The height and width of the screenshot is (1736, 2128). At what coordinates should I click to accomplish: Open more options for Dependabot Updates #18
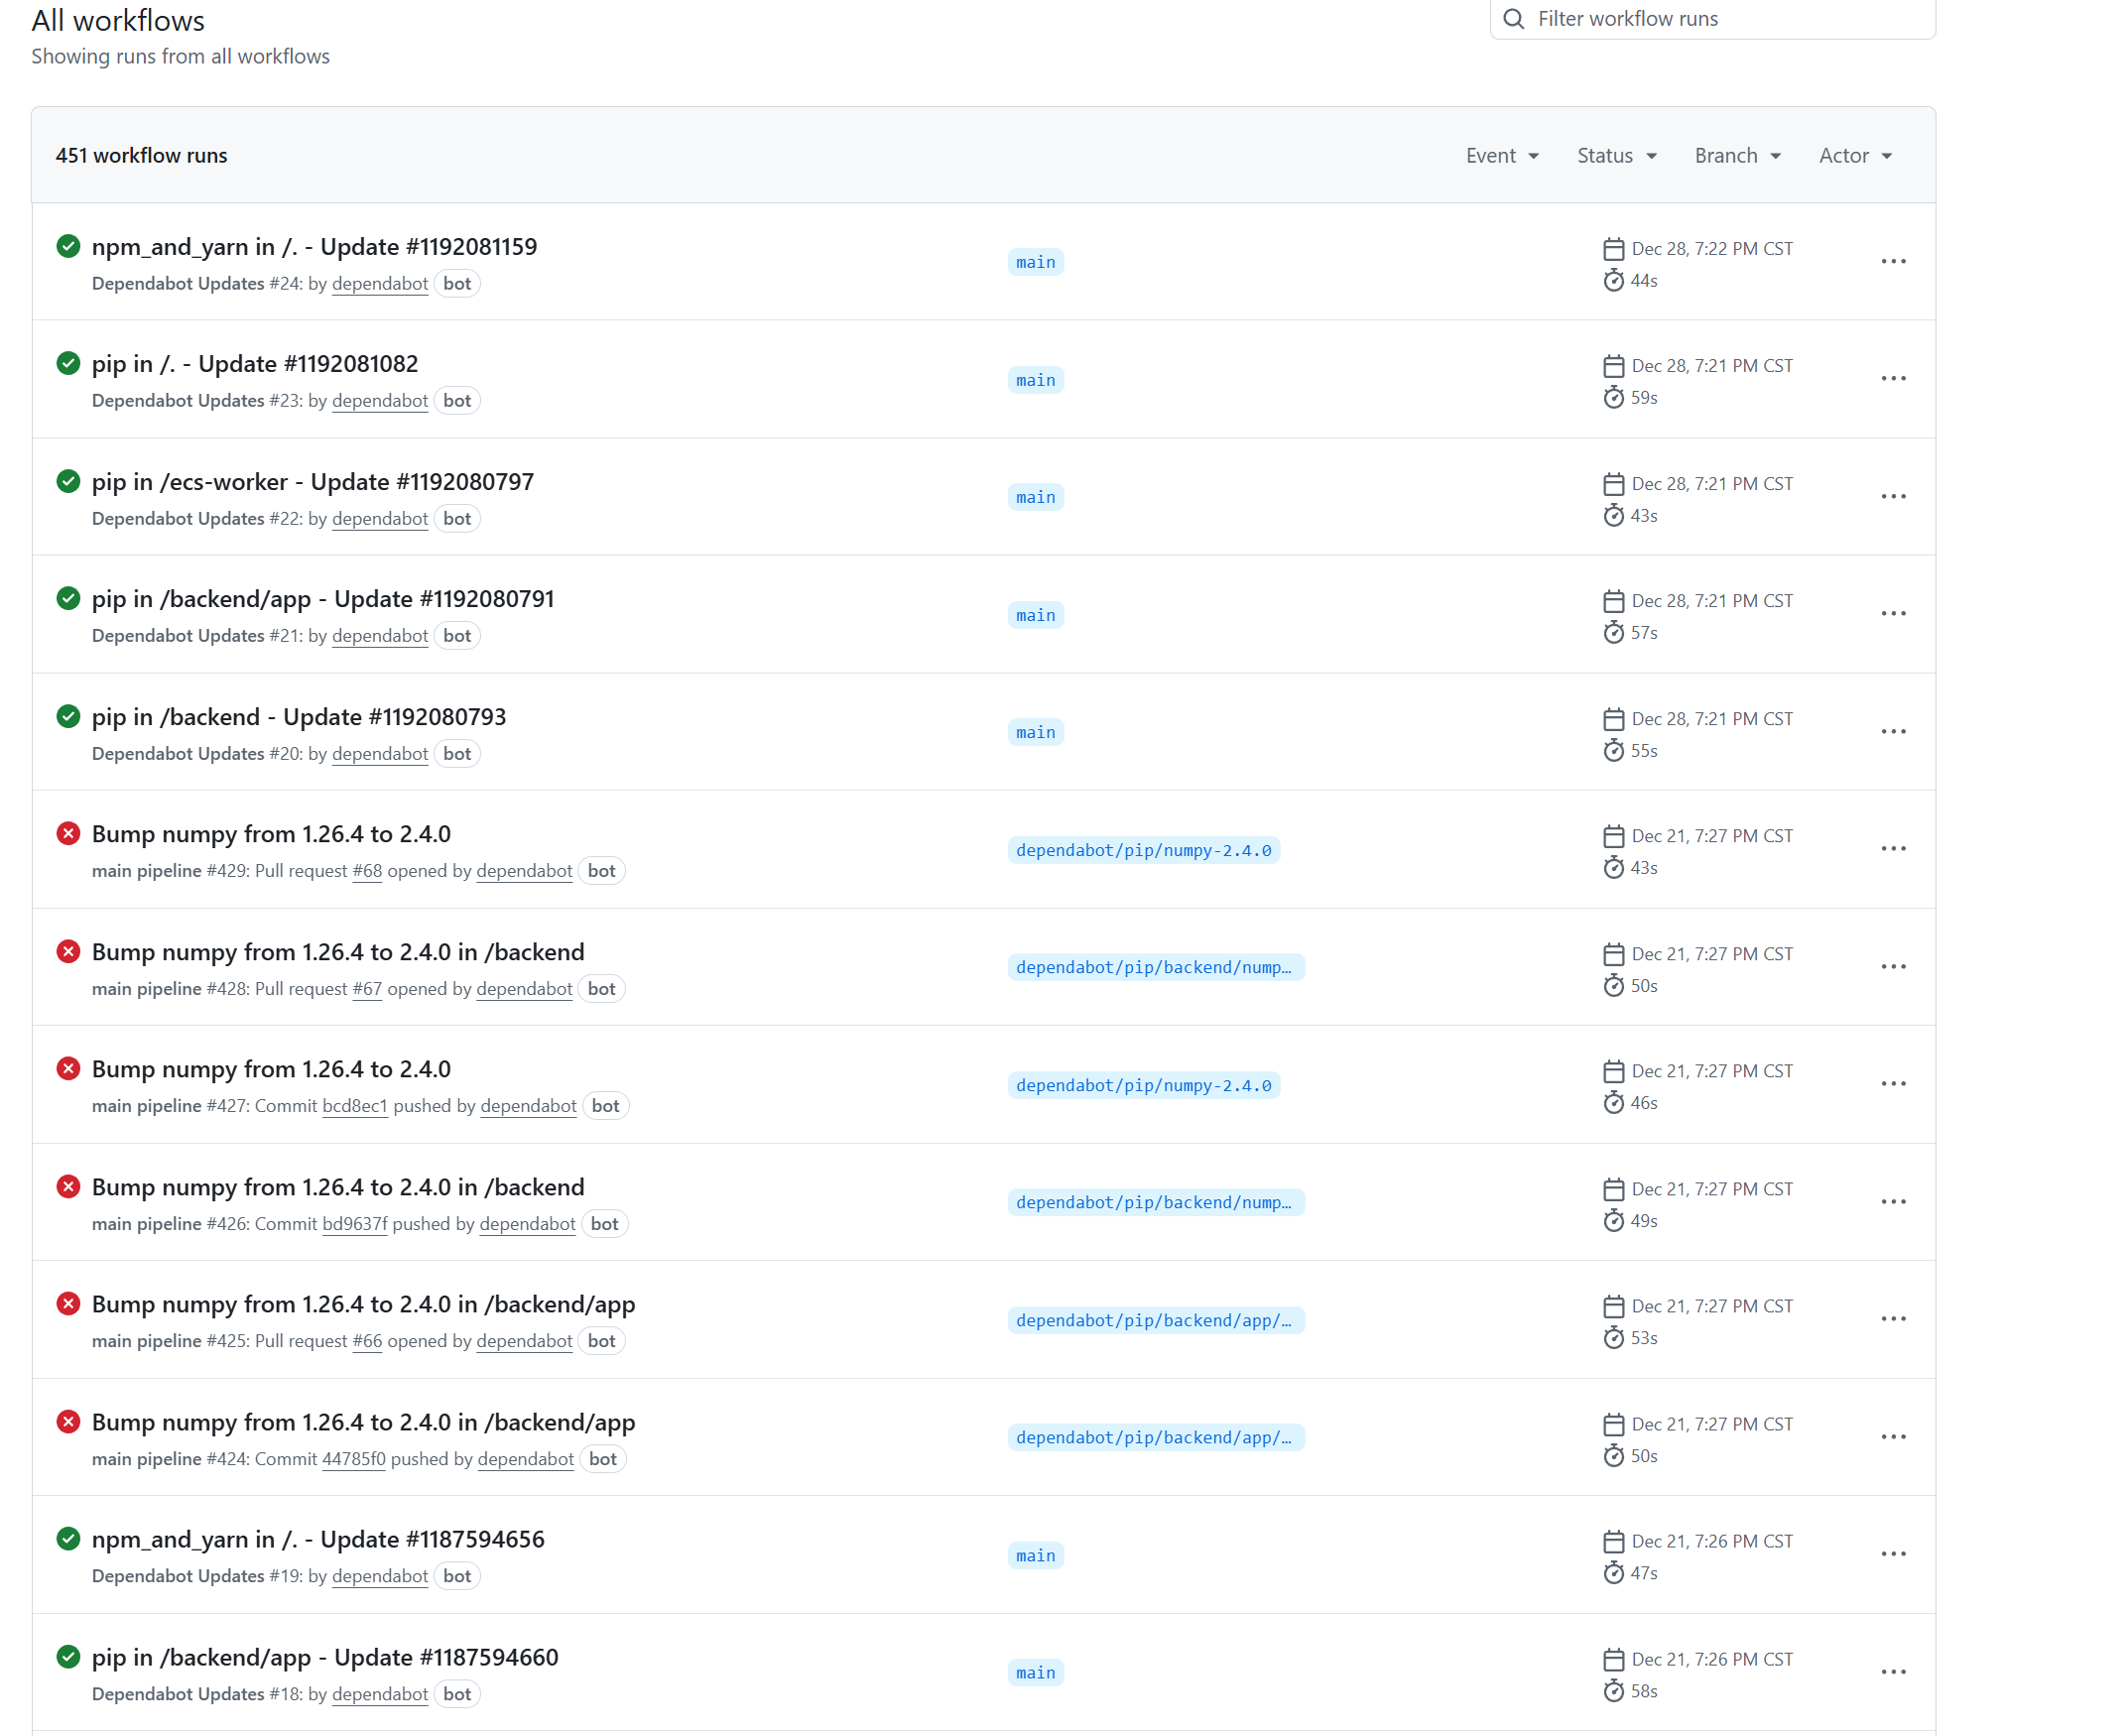(1893, 1672)
